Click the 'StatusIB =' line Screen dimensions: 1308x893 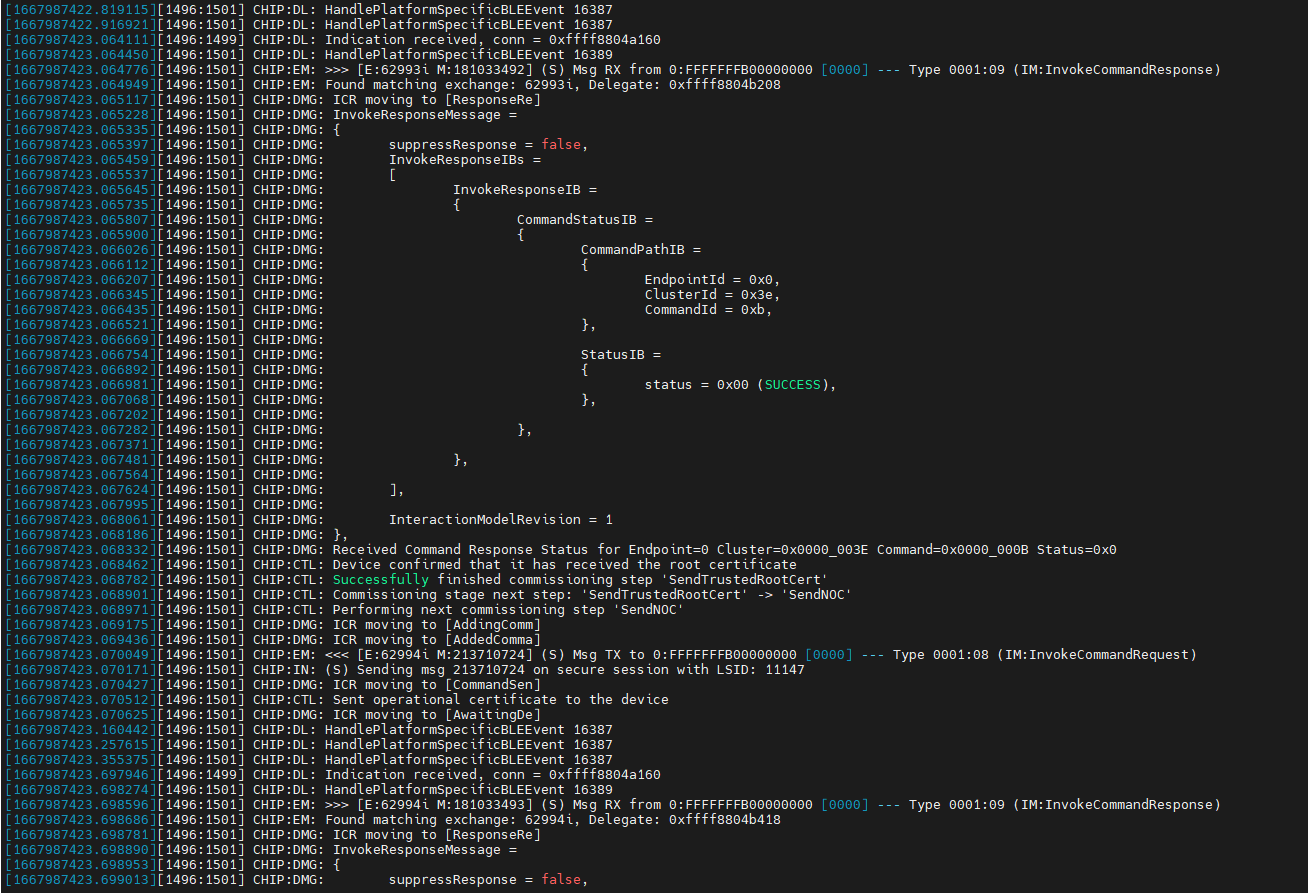[621, 354]
